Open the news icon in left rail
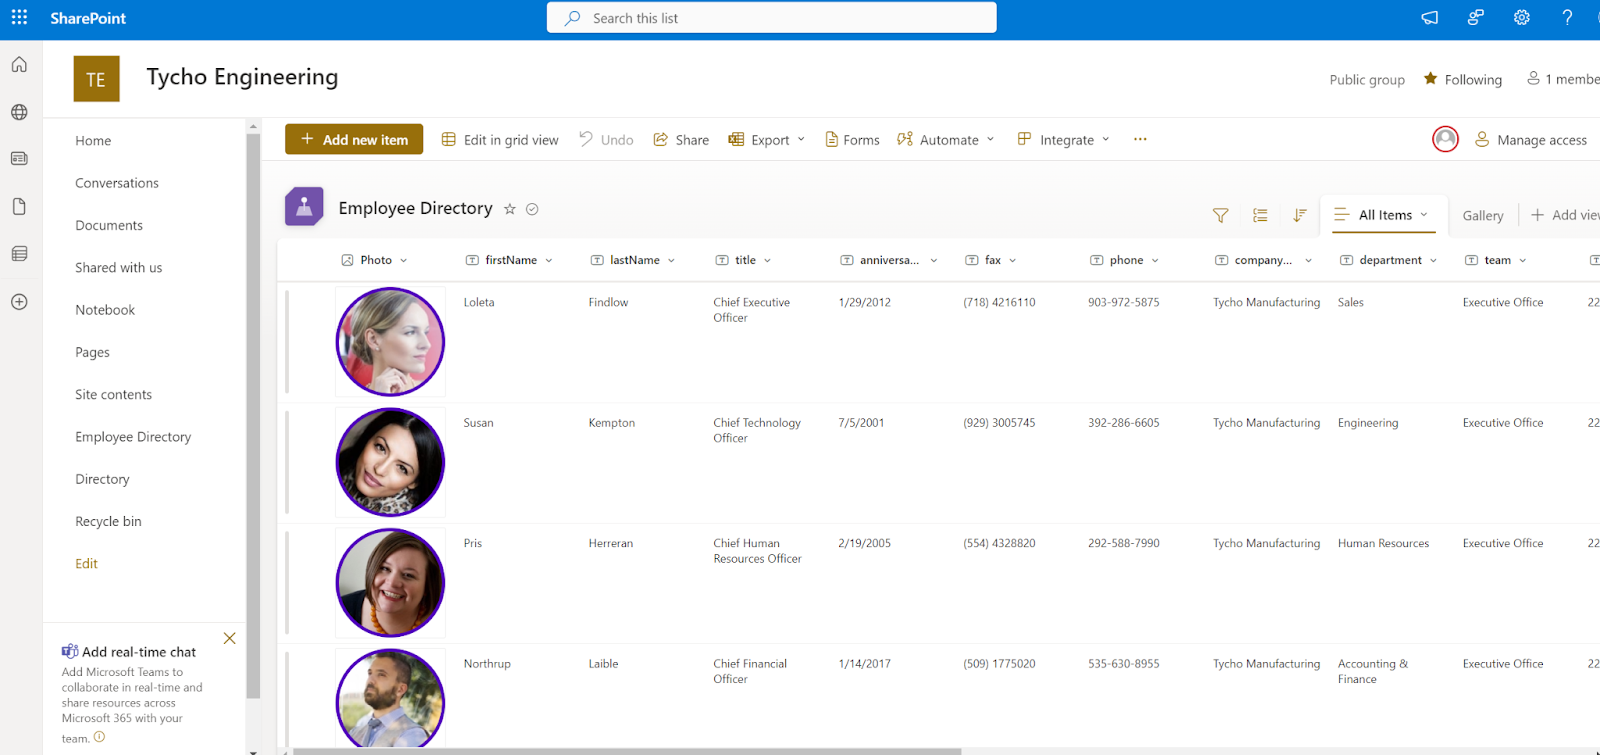Image resolution: width=1600 pixels, height=755 pixels. click(x=19, y=159)
